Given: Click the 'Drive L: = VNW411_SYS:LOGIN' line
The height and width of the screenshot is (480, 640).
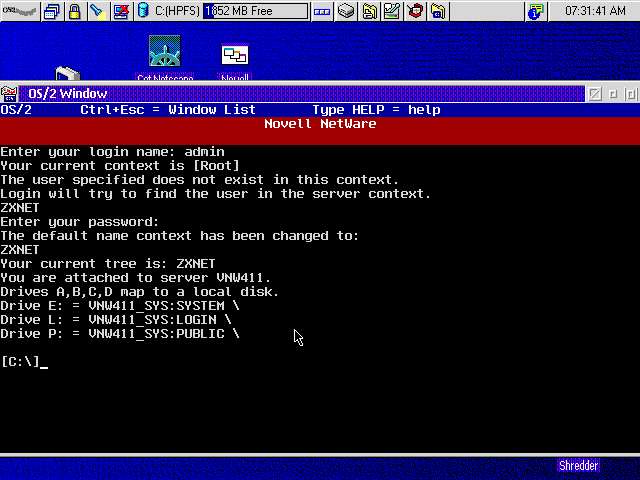Looking at the screenshot, I should [x=116, y=320].
